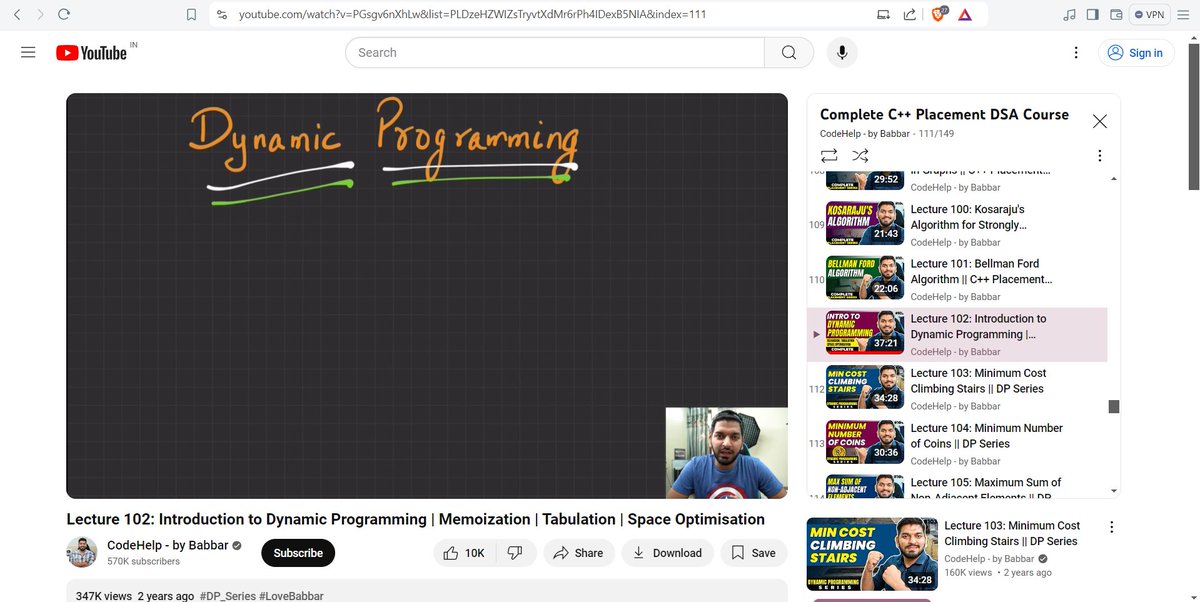Click Download button

[668, 553]
